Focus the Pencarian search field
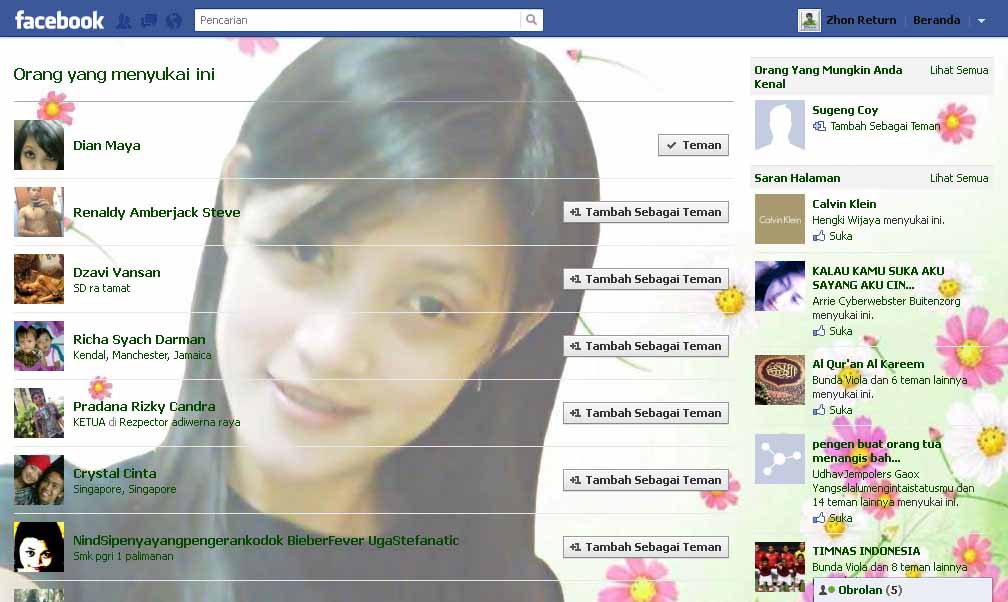The width and height of the screenshot is (1008, 602). pos(357,20)
